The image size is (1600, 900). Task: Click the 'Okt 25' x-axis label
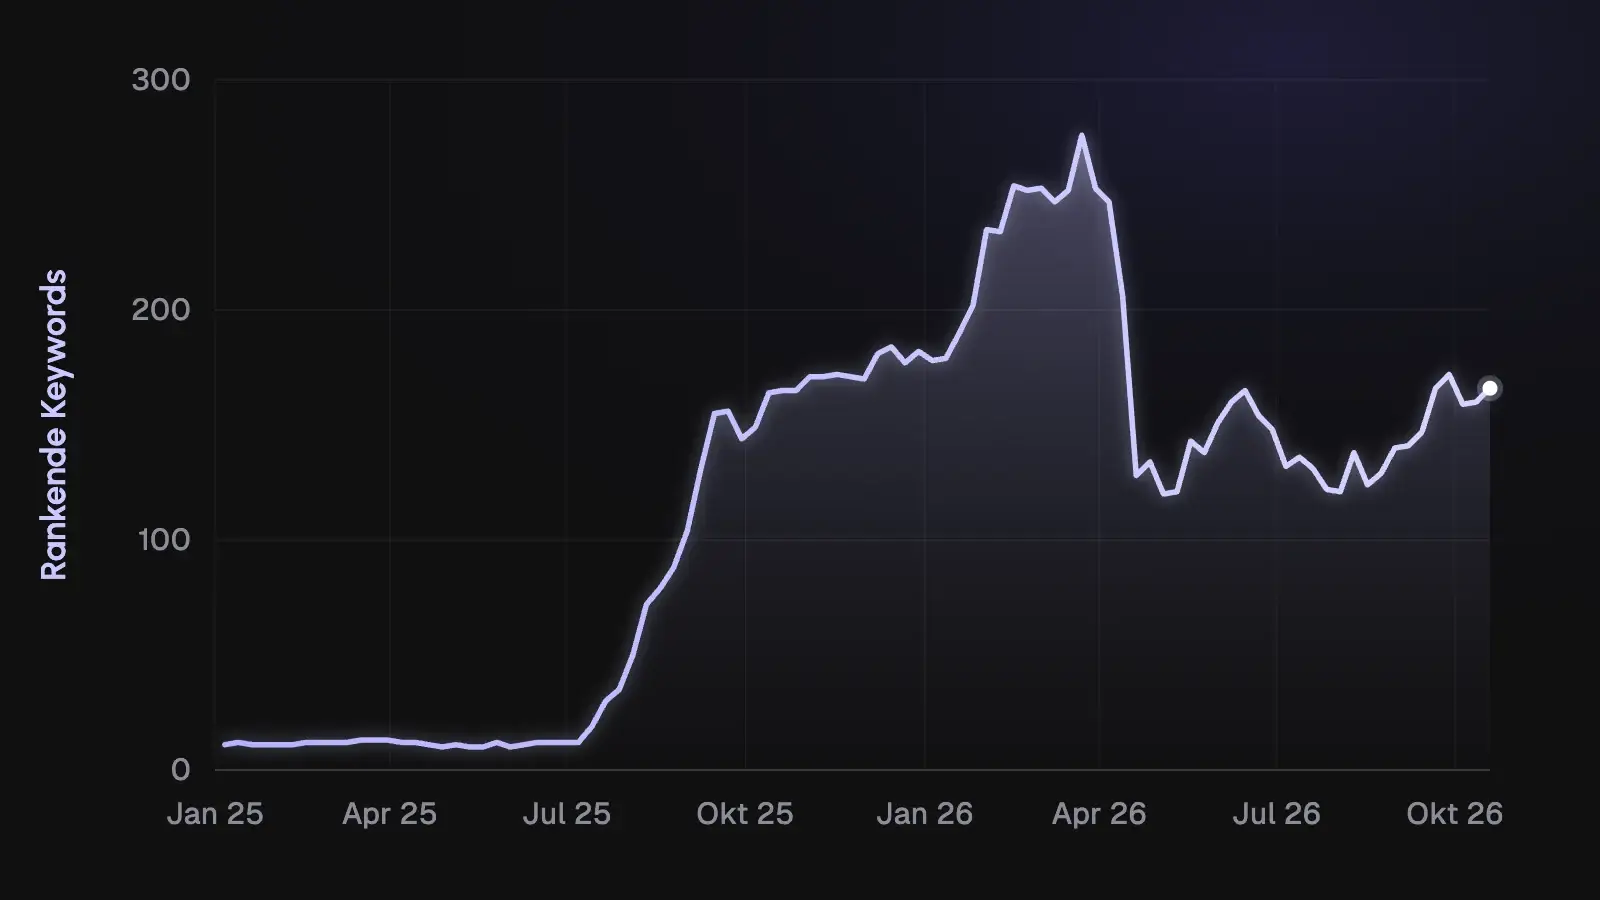(x=745, y=814)
